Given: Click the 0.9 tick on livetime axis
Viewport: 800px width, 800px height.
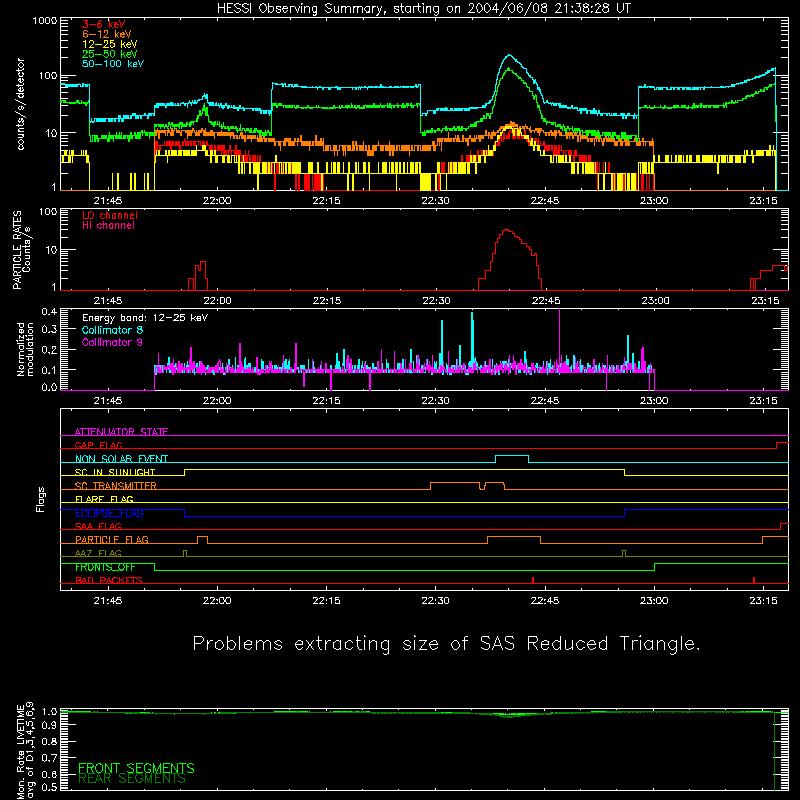Looking at the screenshot, I should pyautogui.click(x=49, y=724).
